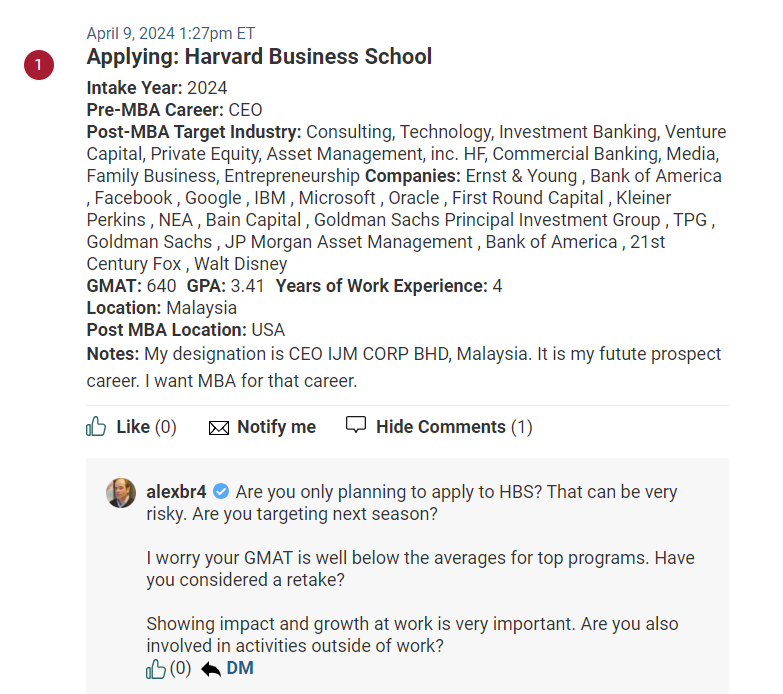
Task: Open alexbr4's profile picture
Action: [x=121, y=493]
